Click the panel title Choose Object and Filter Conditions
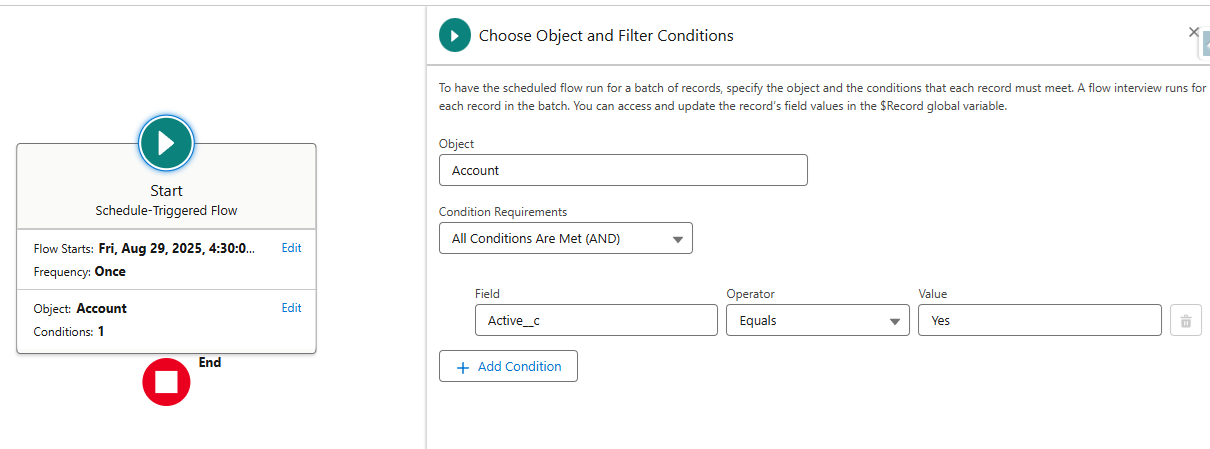This screenshot has width=1210, height=449. (x=606, y=36)
